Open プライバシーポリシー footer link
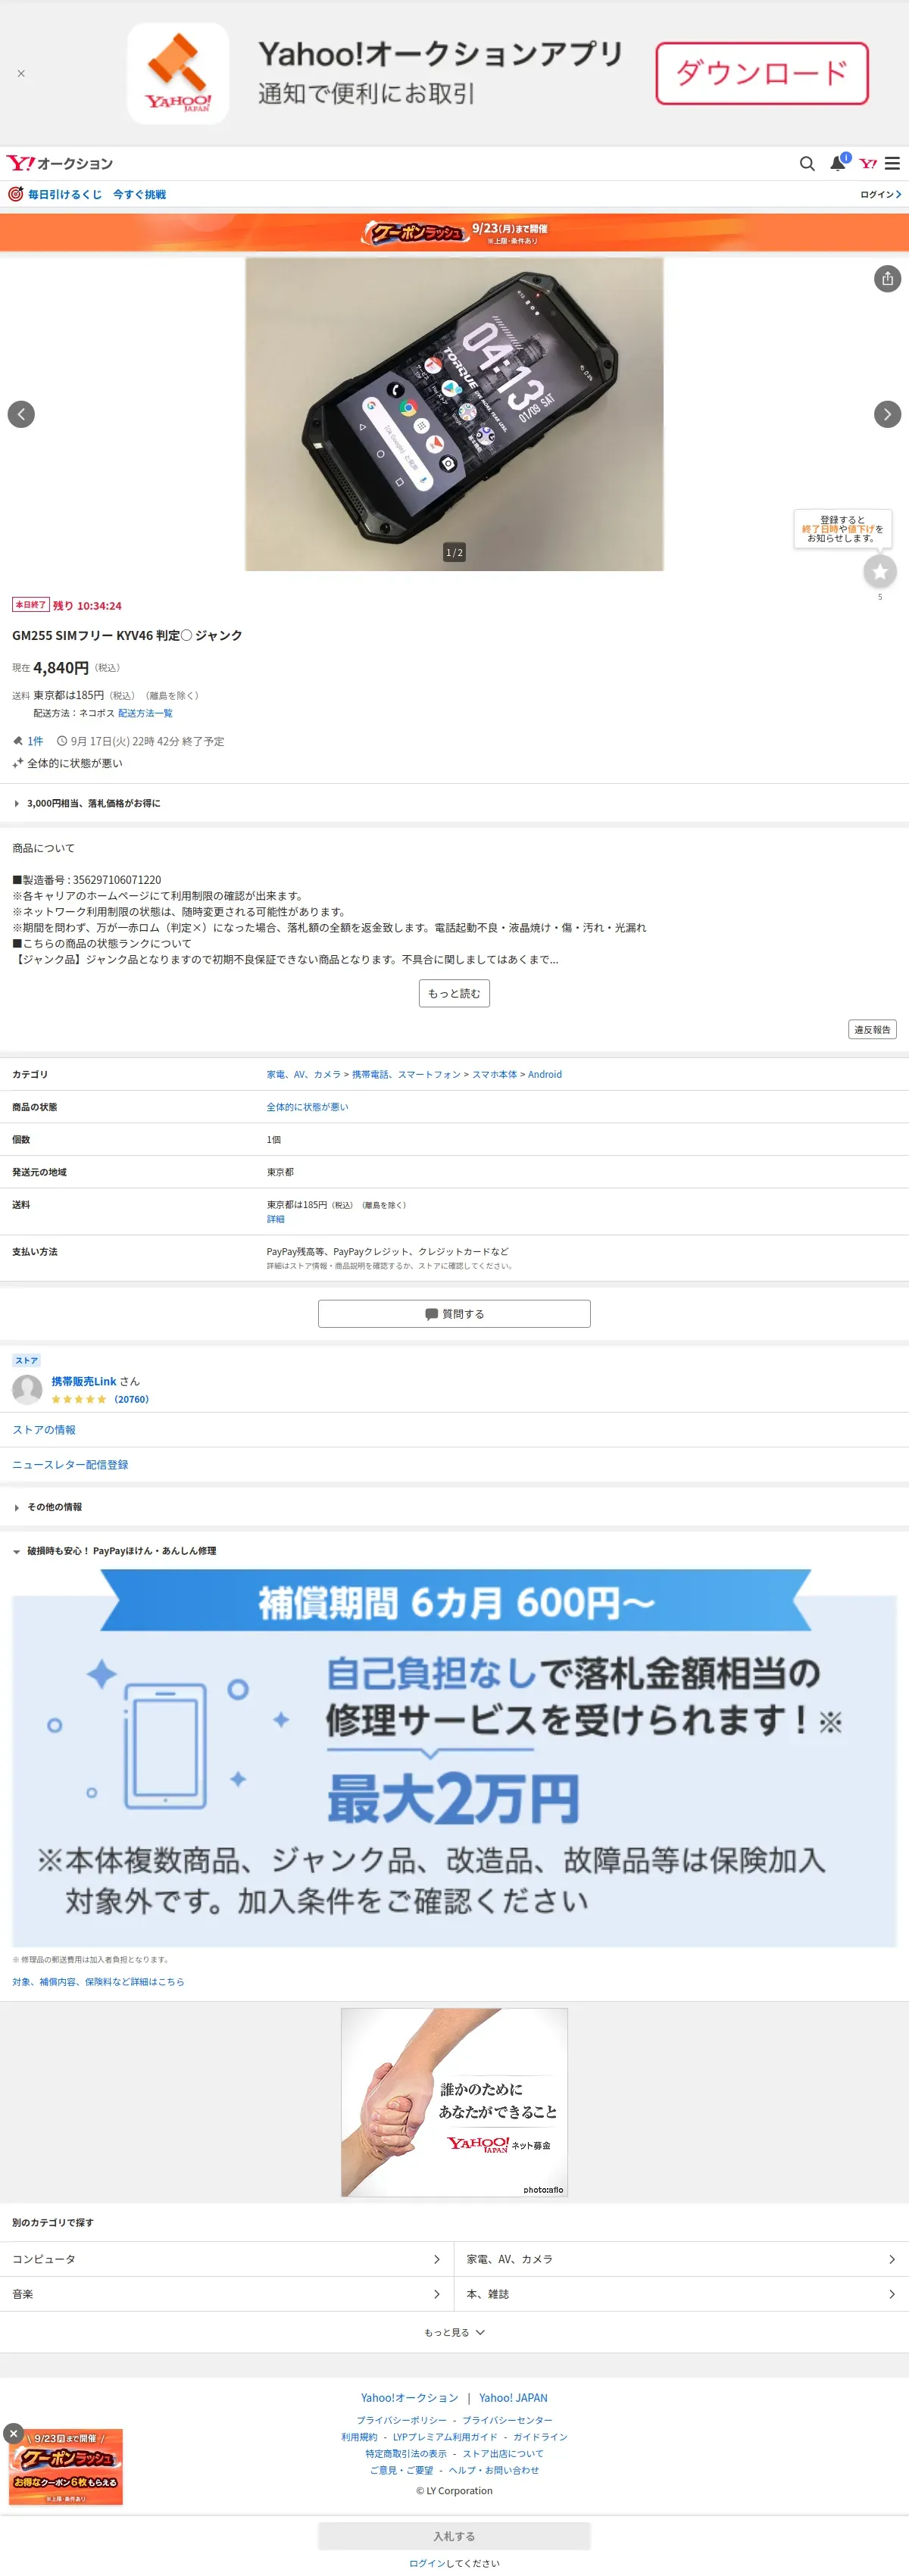 click(x=401, y=2420)
